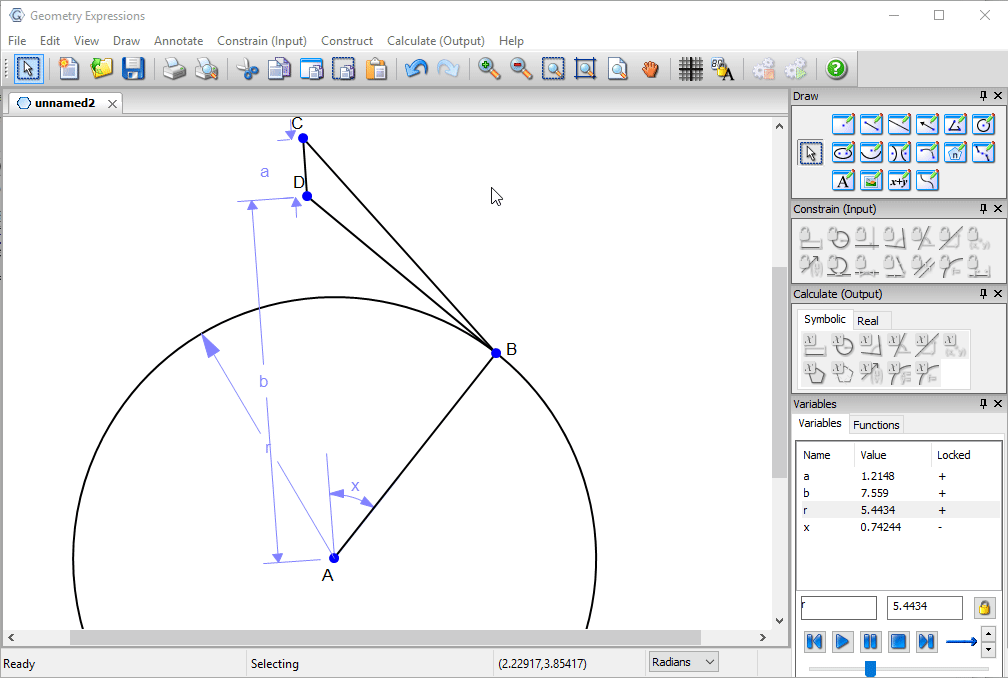Screen dimensions: 1008x678
Task: Open the Constrain (Input) menu
Action: point(262,40)
